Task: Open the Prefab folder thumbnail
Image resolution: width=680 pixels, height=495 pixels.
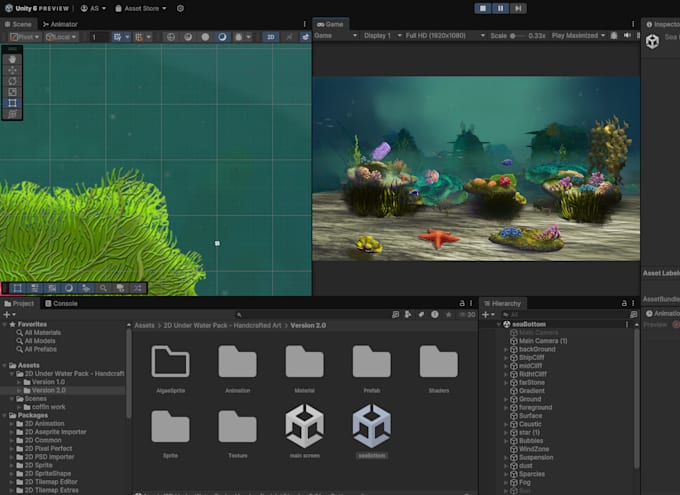Action: [372, 369]
